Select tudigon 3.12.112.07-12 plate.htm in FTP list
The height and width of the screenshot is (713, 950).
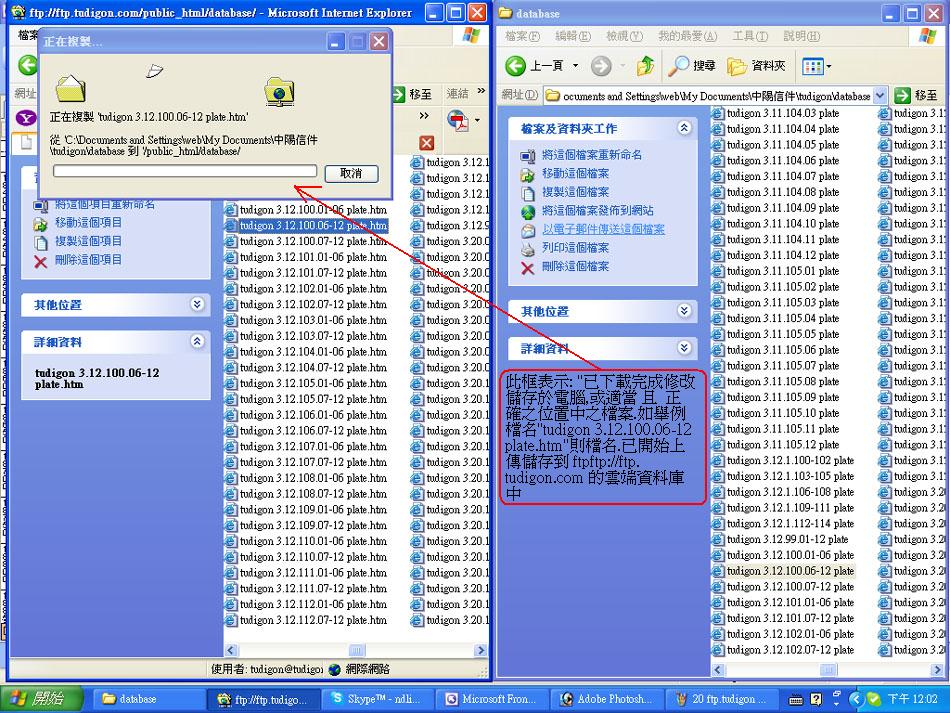click(306, 620)
